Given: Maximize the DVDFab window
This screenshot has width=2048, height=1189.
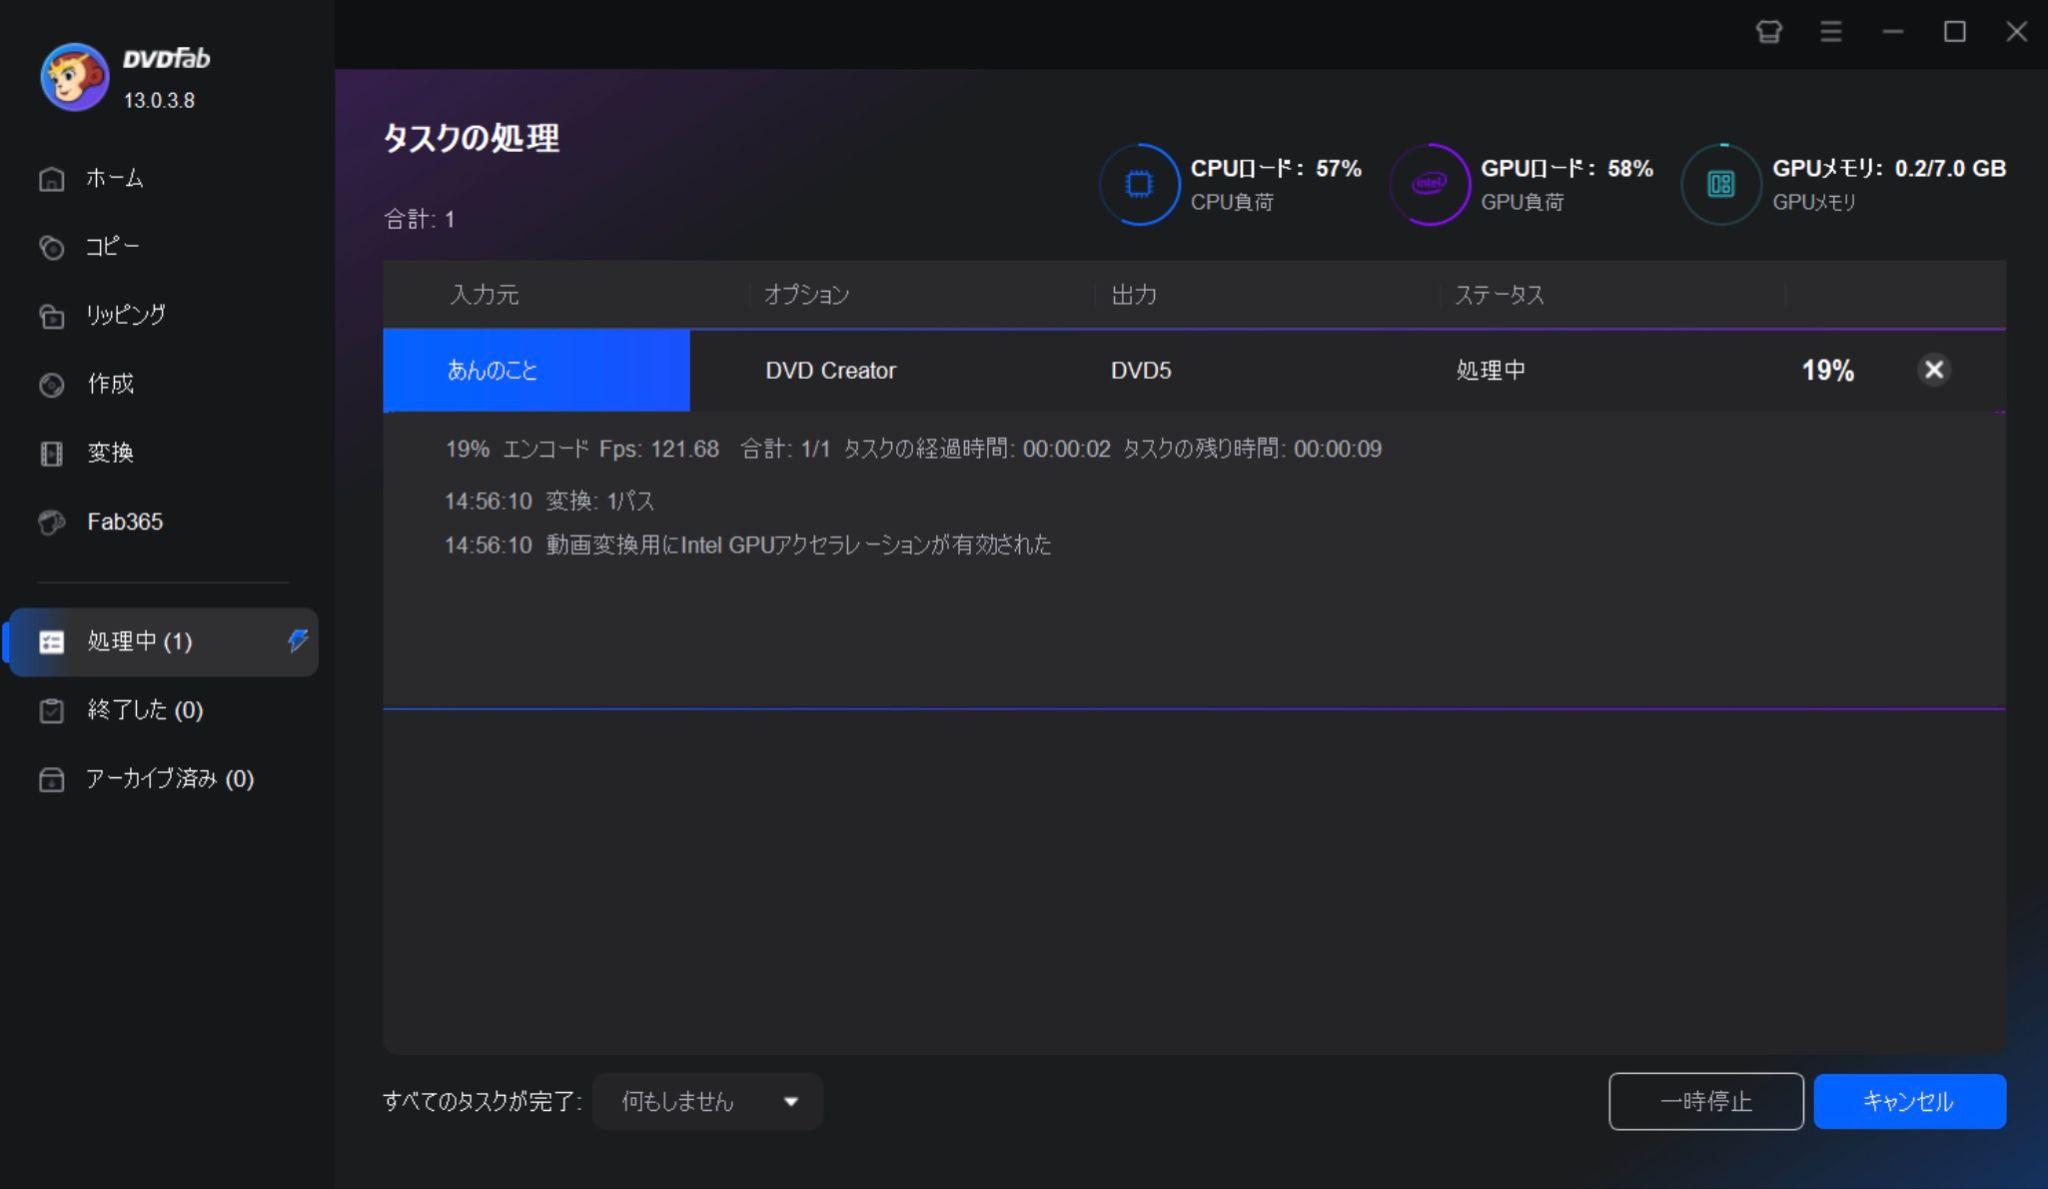Looking at the screenshot, I should tap(1955, 32).
